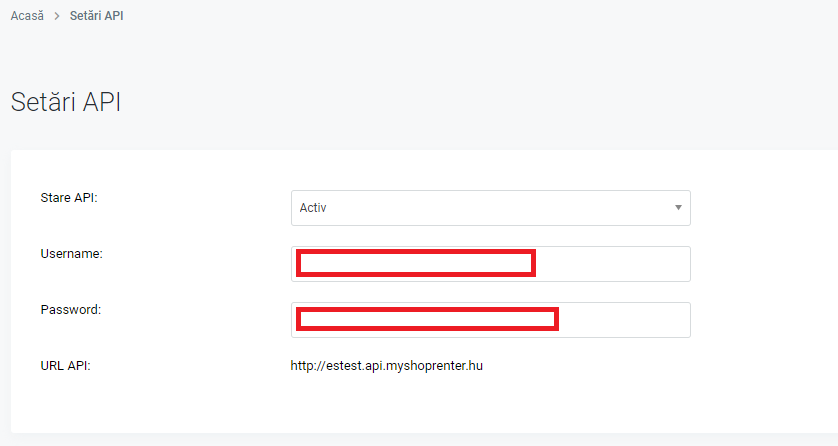
Task: Click the Setări API page heading
Action: [66, 102]
